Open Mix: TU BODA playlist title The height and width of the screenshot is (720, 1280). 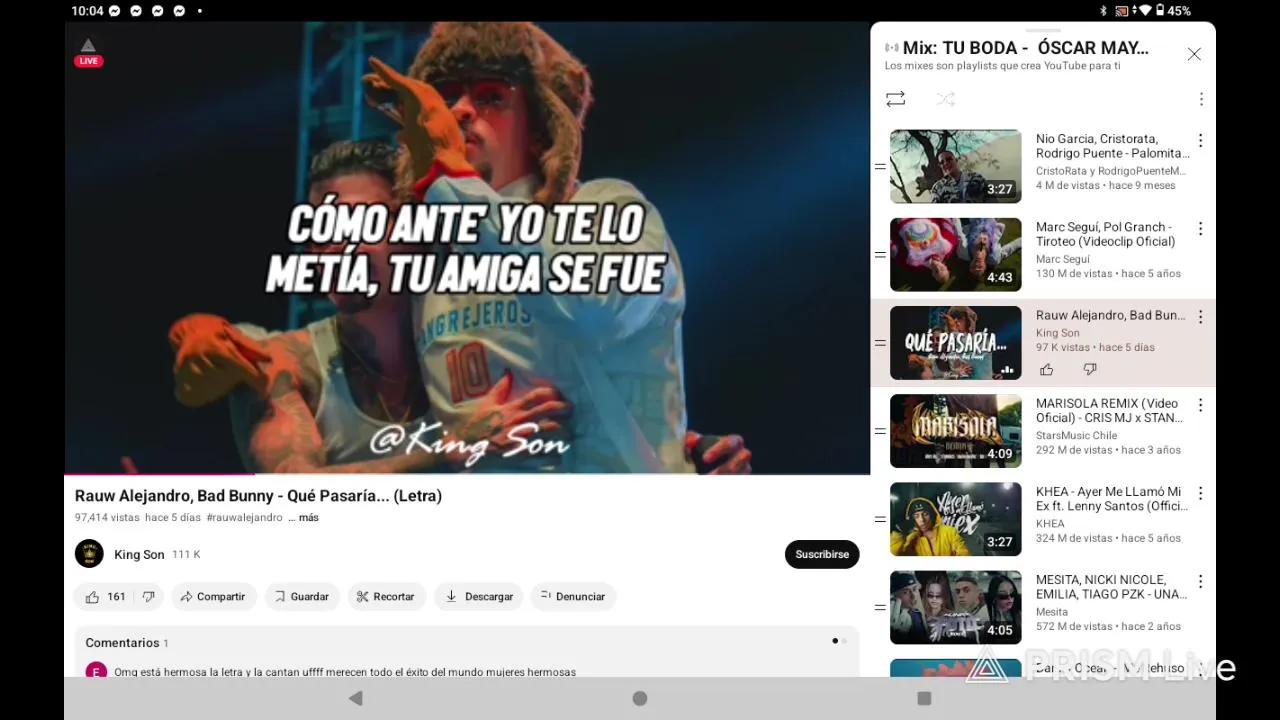coord(1026,48)
